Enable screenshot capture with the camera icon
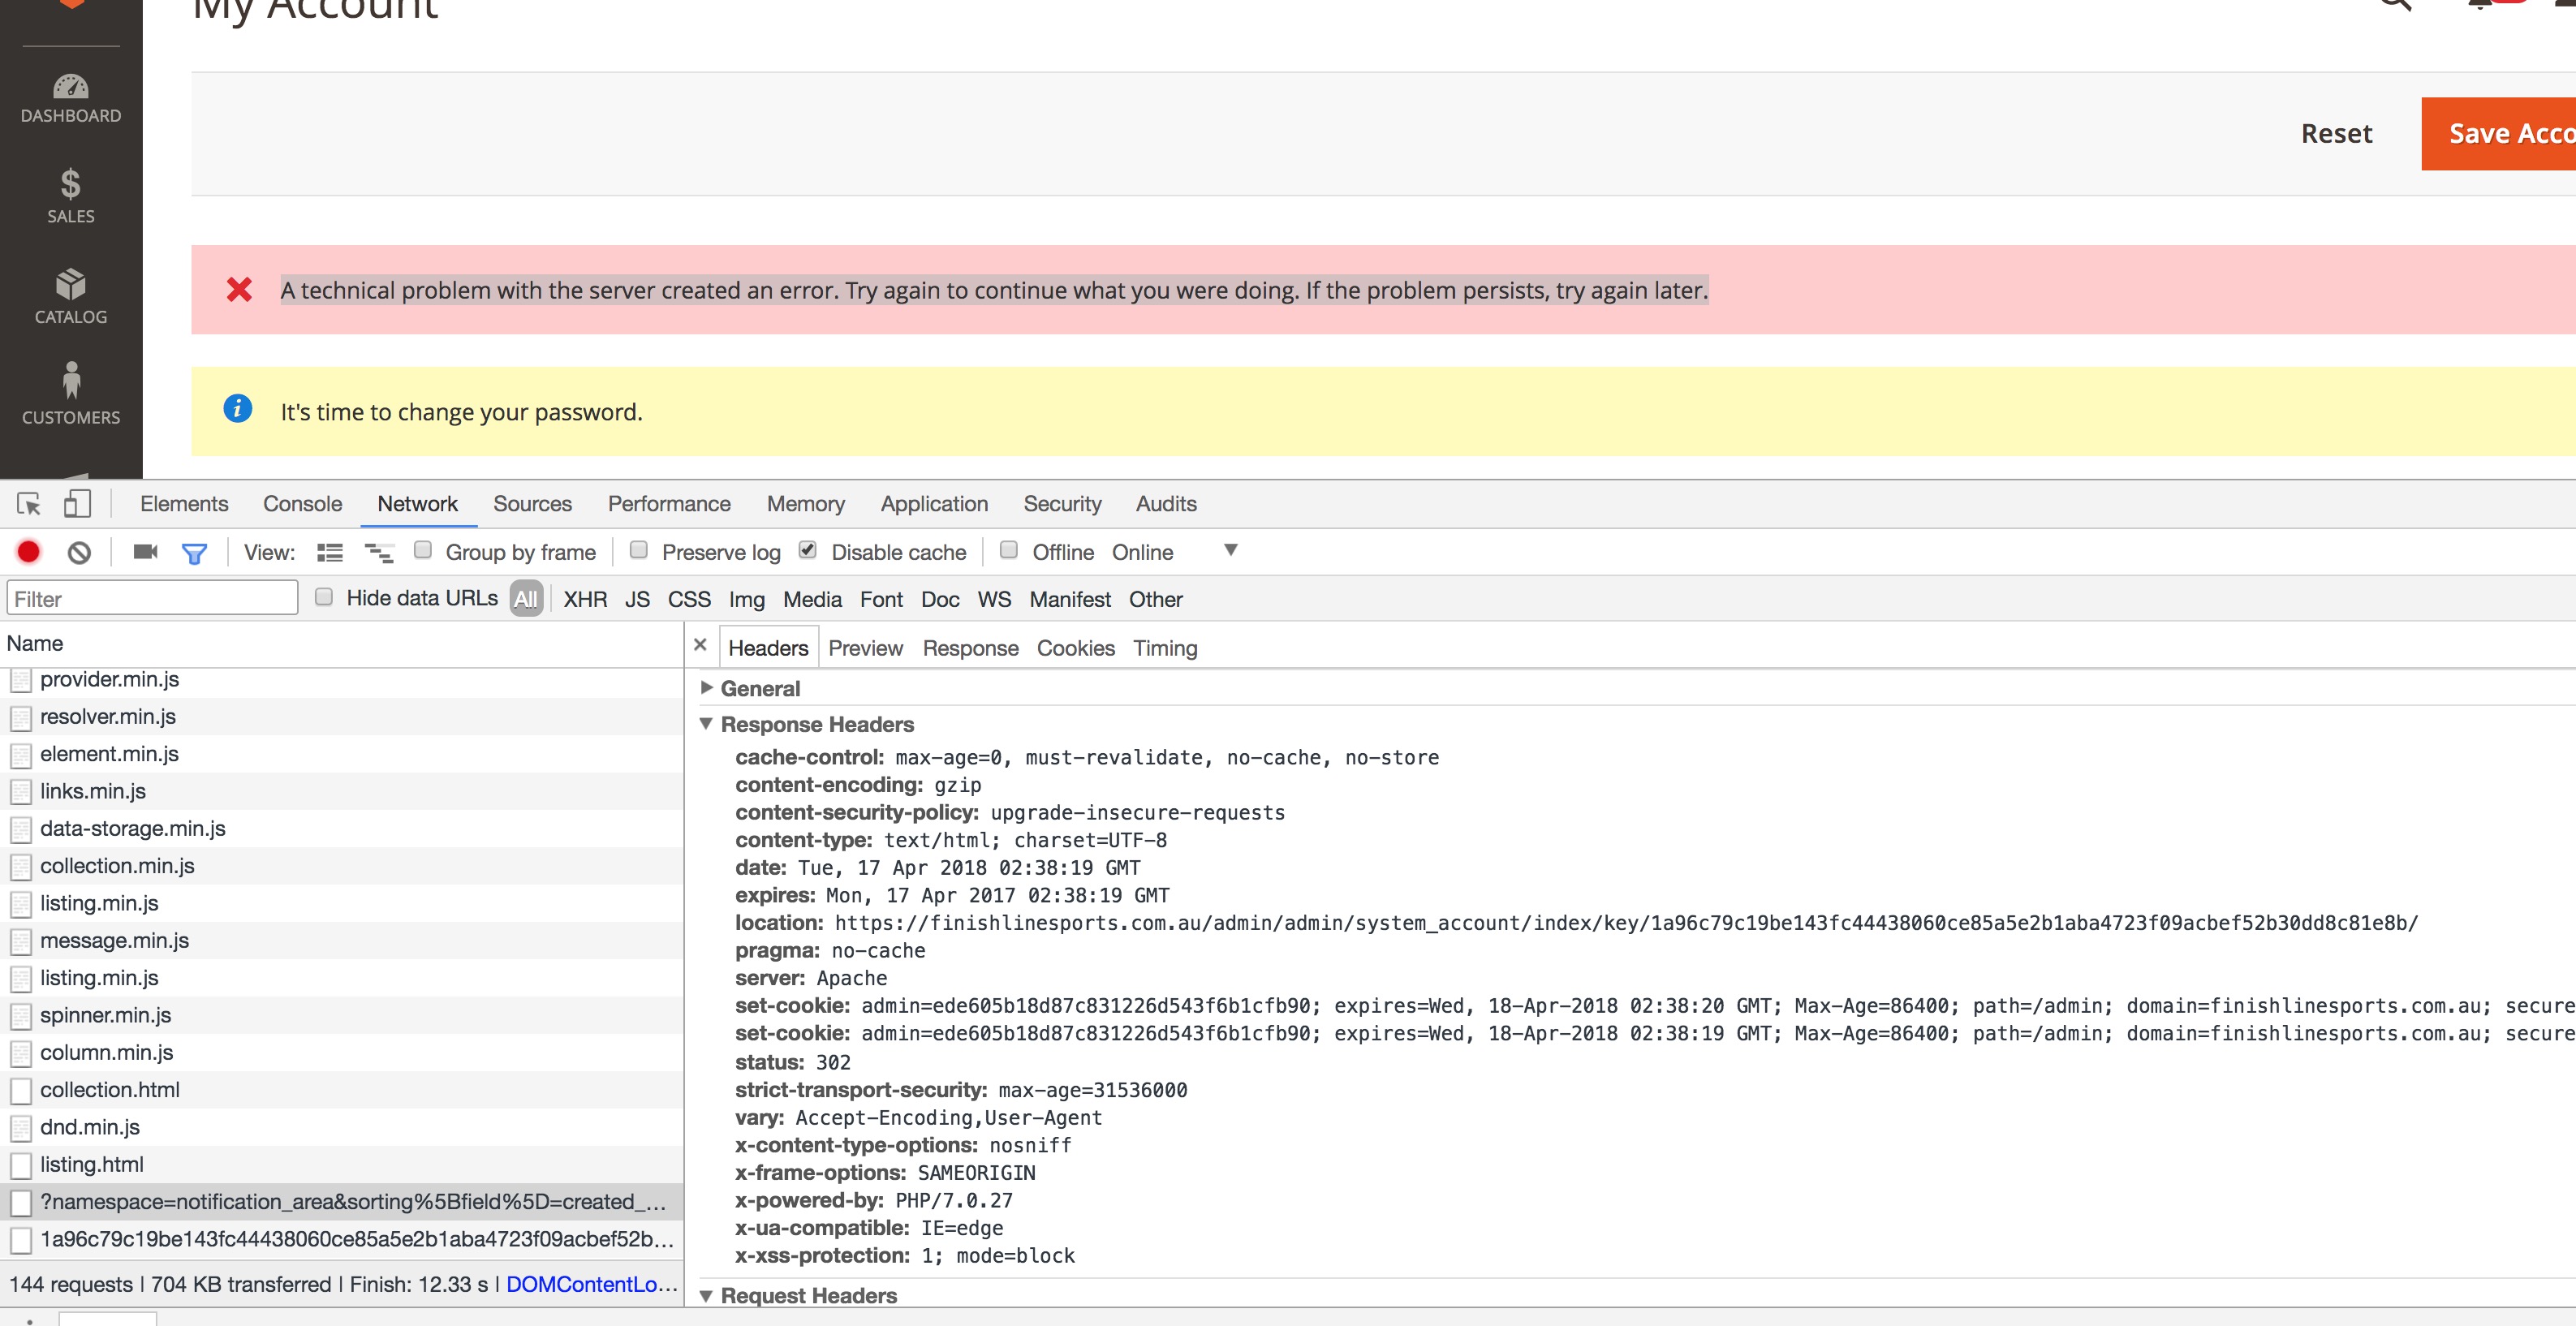Viewport: 2576px width, 1326px height. (144, 552)
